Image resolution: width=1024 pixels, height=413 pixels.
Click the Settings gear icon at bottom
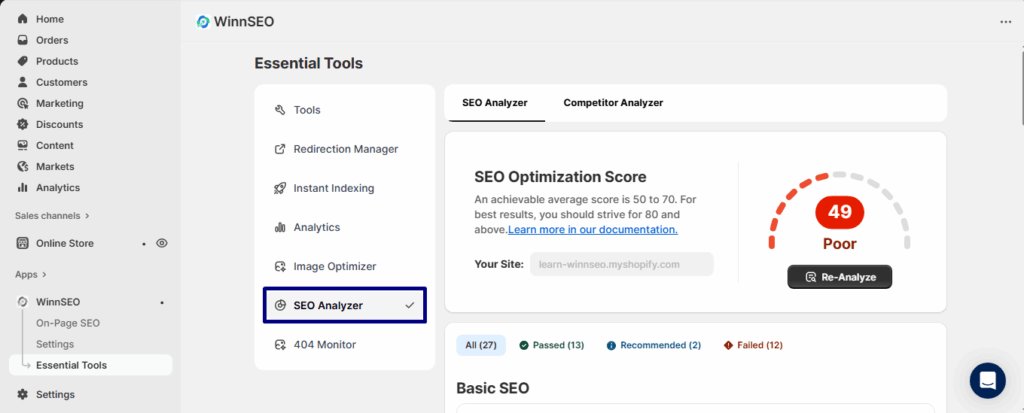coord(23,394)
